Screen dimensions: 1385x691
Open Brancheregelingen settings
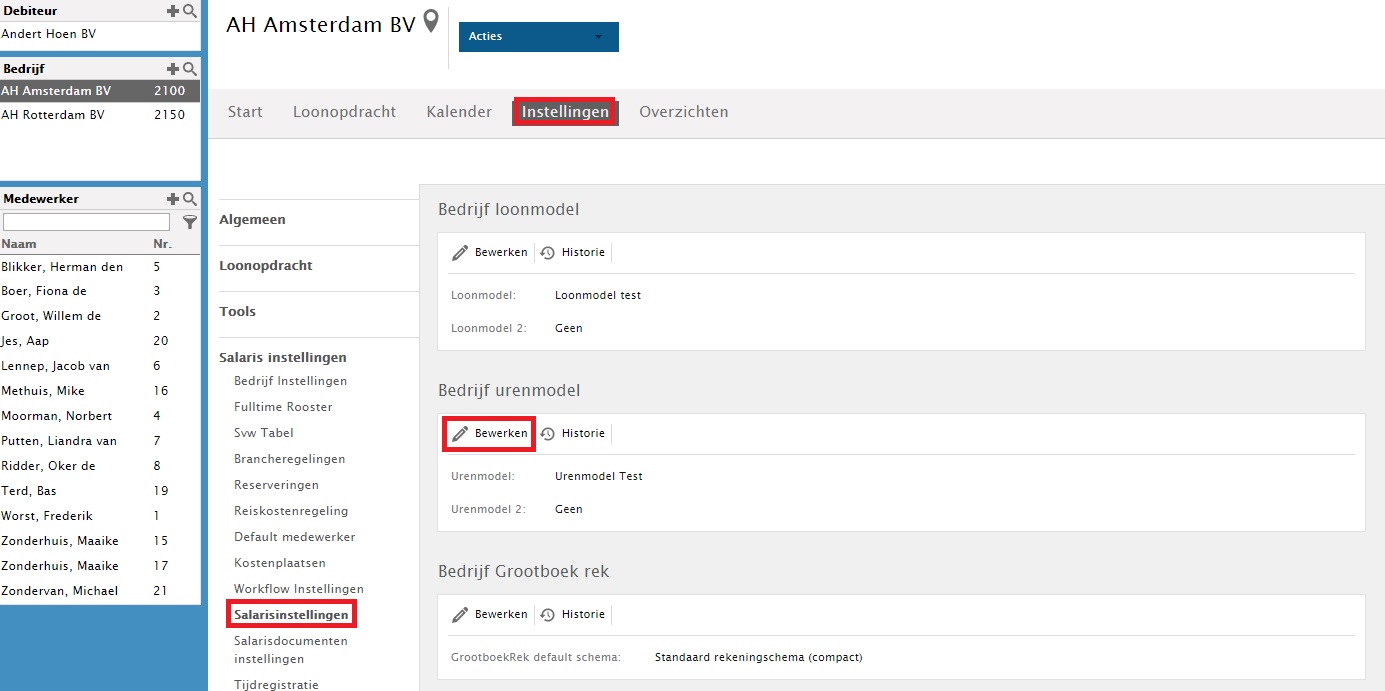(x=290, y=459)
